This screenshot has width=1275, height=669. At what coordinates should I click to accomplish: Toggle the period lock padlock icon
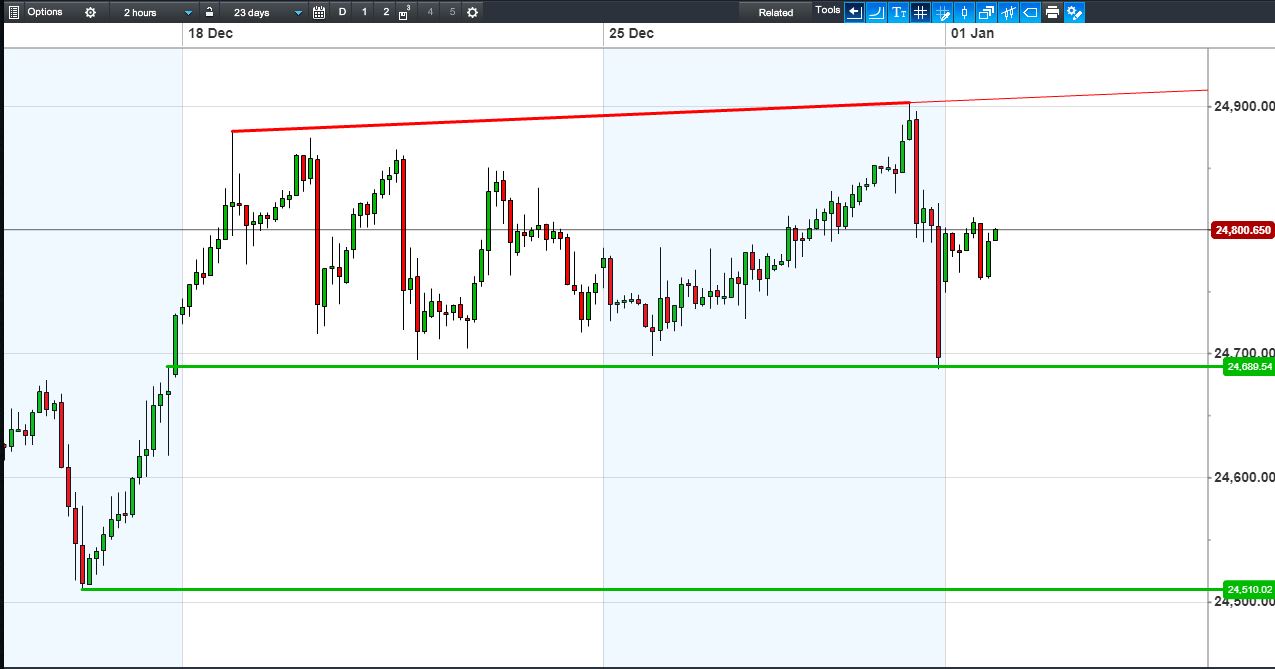[209, 12]
